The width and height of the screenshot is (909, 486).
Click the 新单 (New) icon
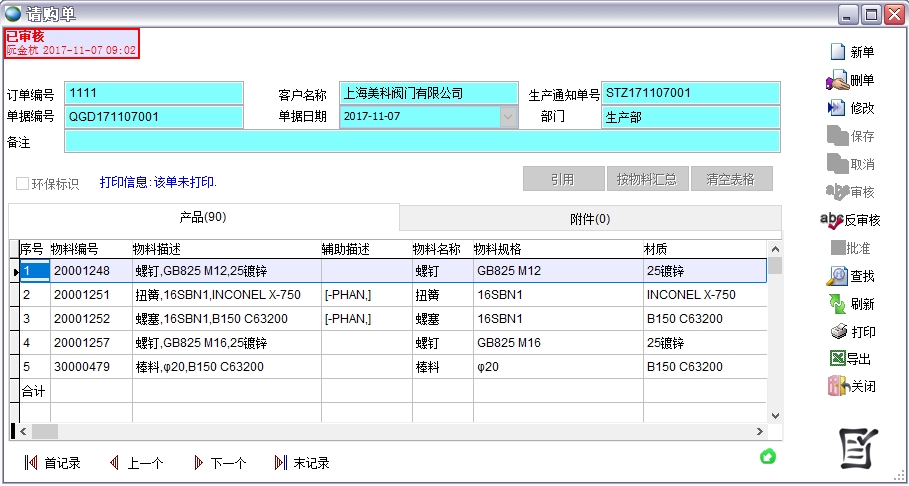(x=837, y=52)
